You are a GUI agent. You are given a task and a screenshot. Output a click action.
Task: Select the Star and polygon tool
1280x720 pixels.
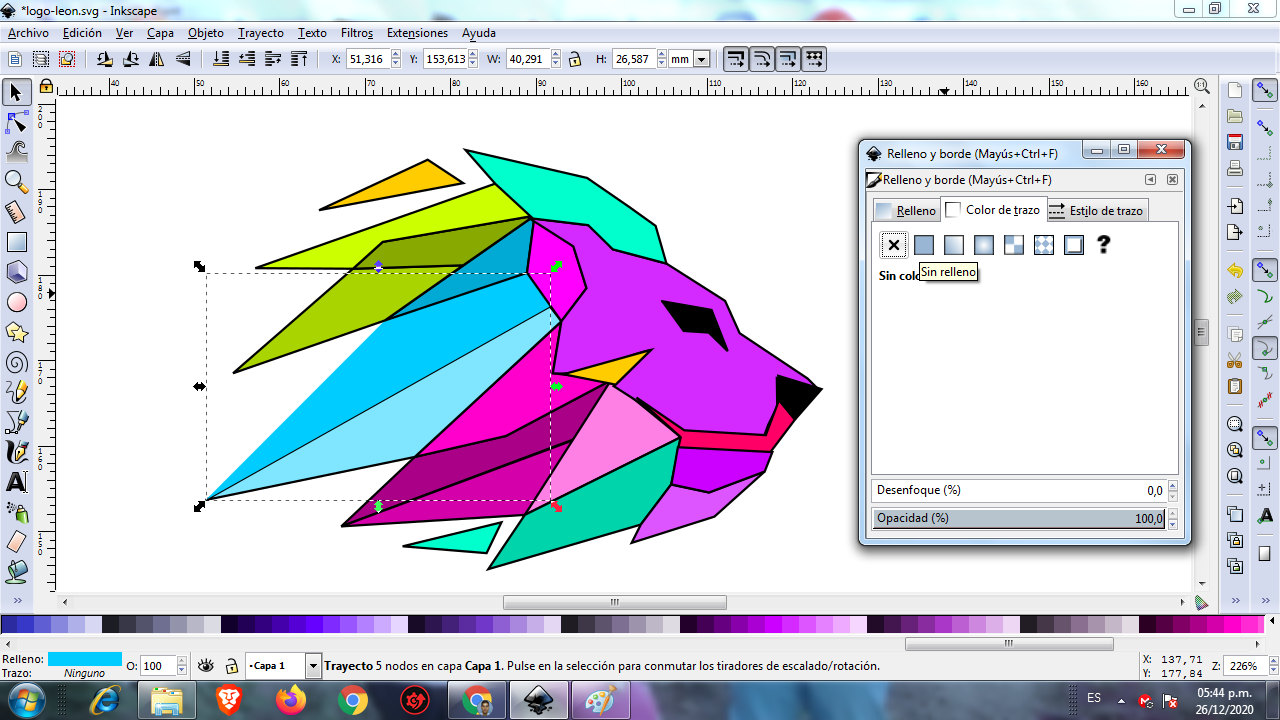[x=16, y=332]
